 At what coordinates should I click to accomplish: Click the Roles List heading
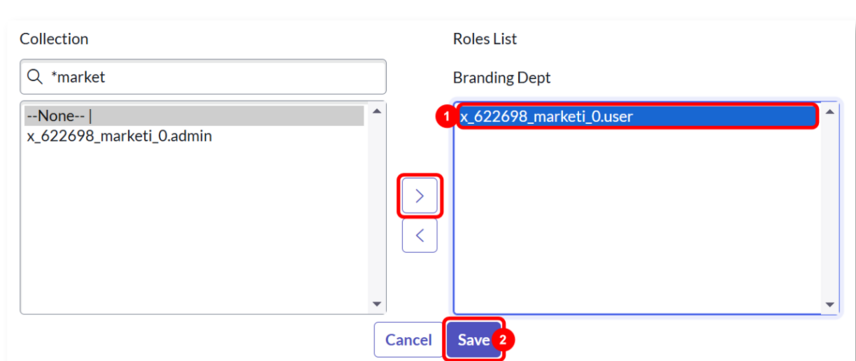[485, 39]
